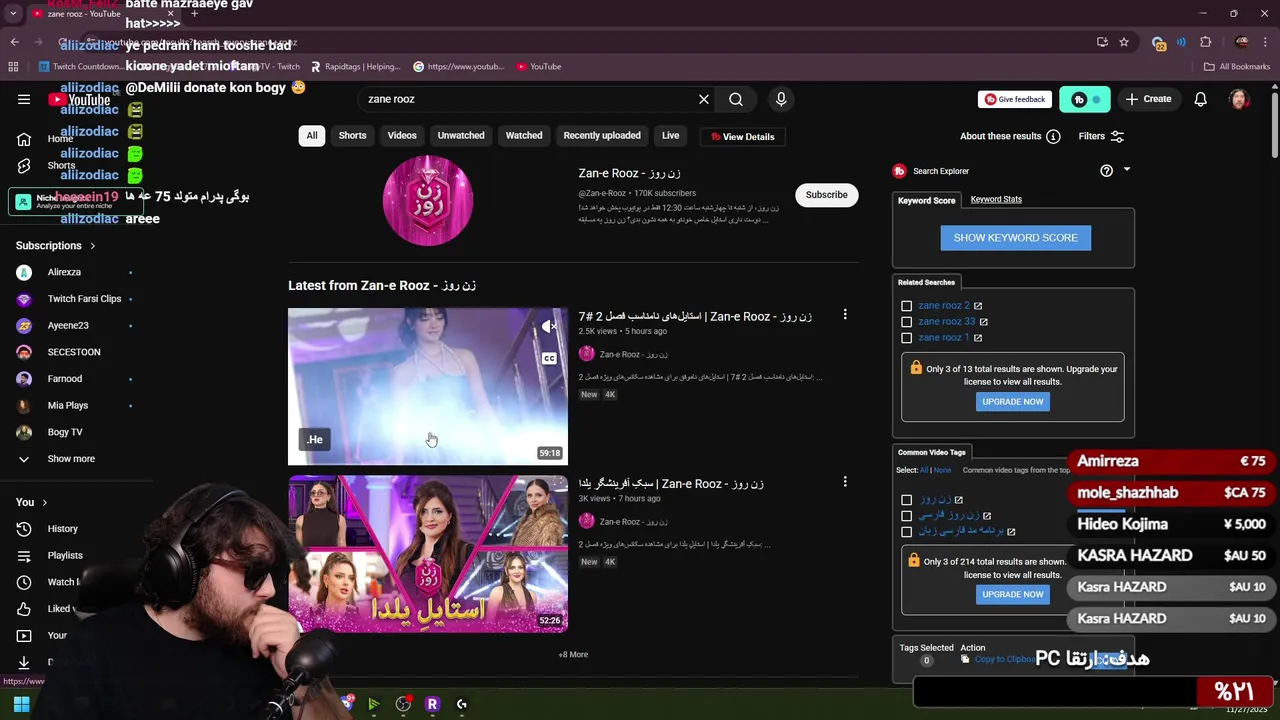This screenshot has width=1280, height=720.
Task: Open zane rooz 2 in new tab icon
Action: [x=978, y=306]
